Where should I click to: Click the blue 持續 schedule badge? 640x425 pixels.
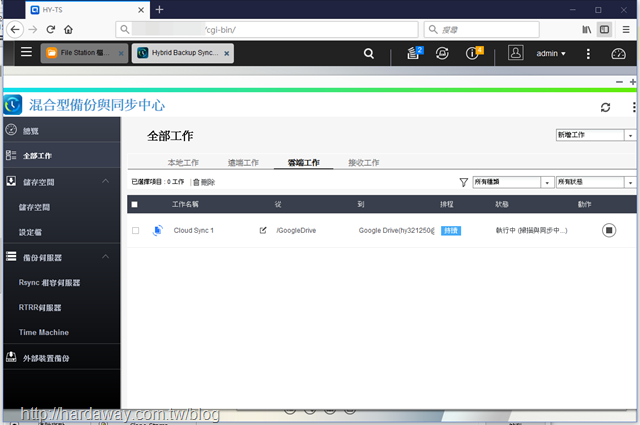tap(451, 231)
